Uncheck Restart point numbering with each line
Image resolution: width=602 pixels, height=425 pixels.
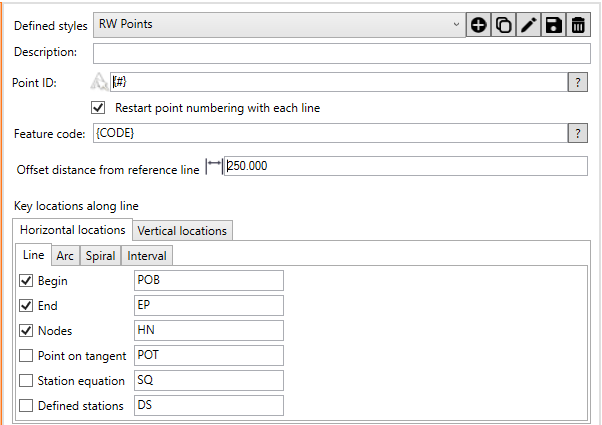[98, 108]
